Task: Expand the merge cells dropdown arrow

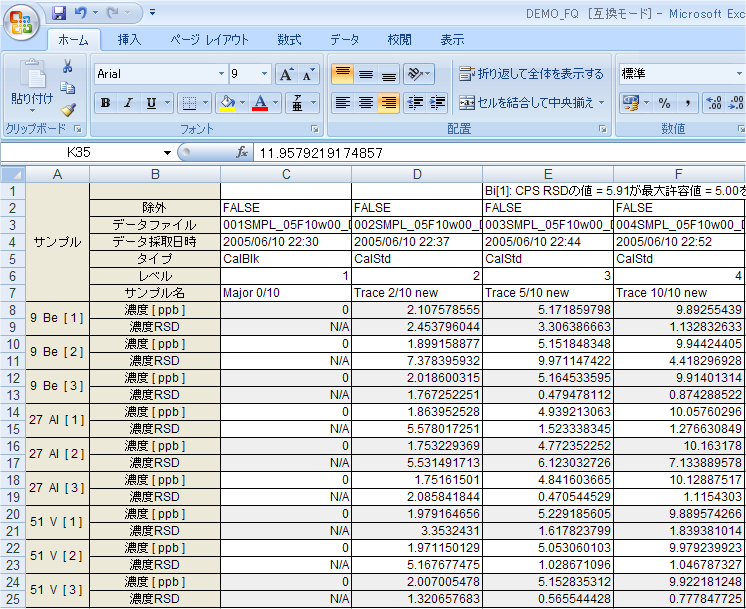Action: pos(601,103)
